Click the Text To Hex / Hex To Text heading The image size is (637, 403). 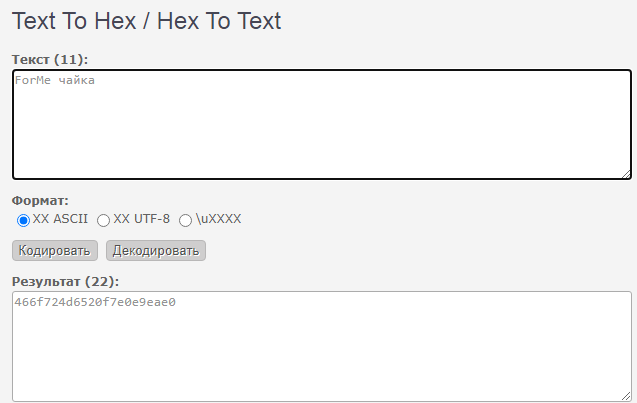click(147, 21)
